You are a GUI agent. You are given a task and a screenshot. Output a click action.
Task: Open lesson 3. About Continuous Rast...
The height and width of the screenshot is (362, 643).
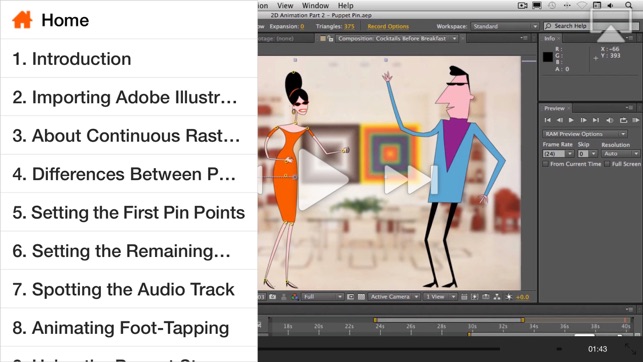(129, 135)
